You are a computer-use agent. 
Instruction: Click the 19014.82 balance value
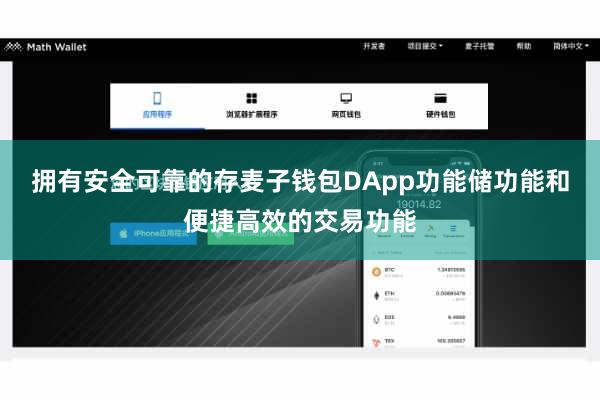tap(419, 205)
